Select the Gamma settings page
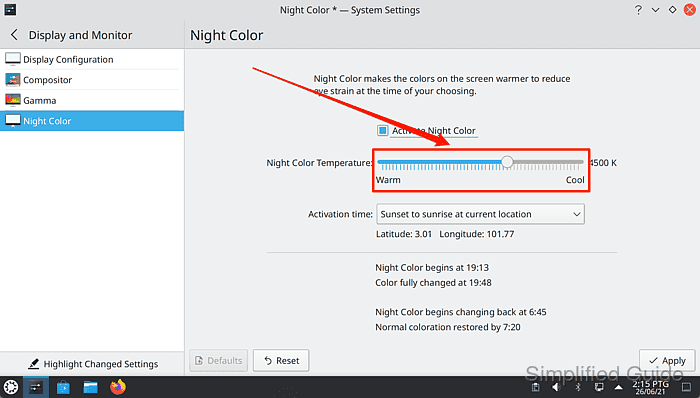 (92, 100)
